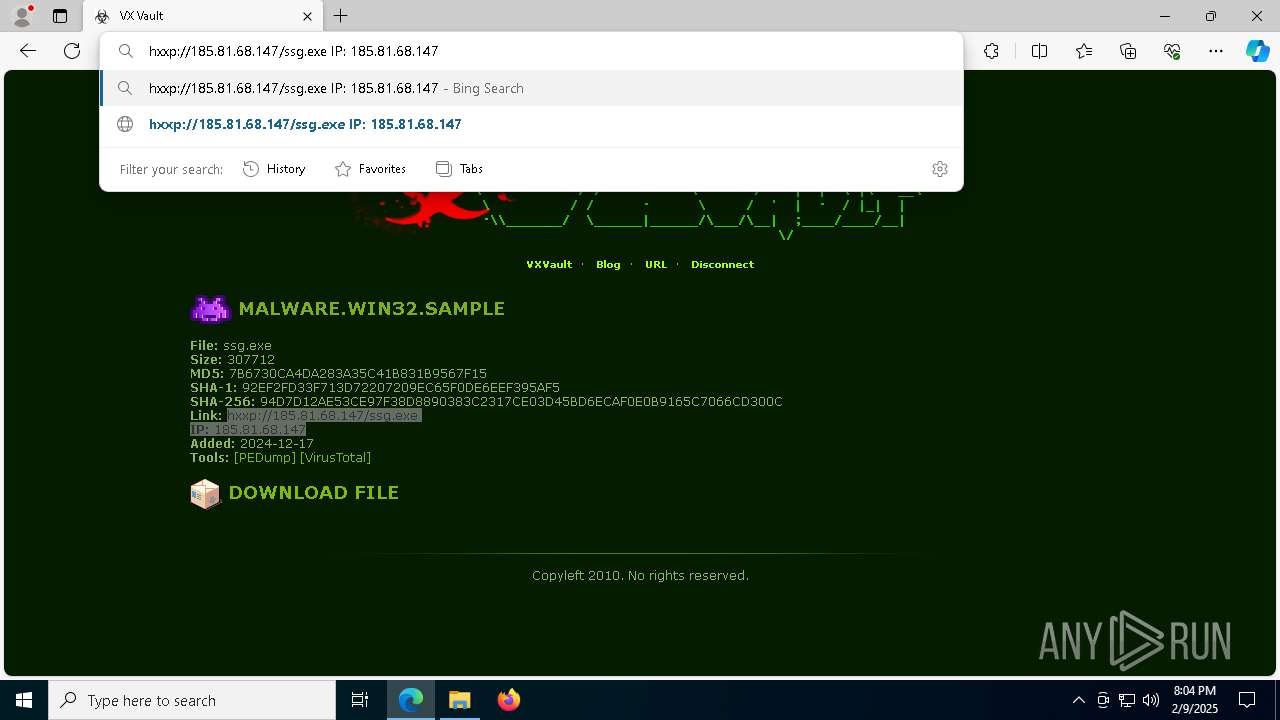Open the Extensions puzzle icon

[991, 51]
